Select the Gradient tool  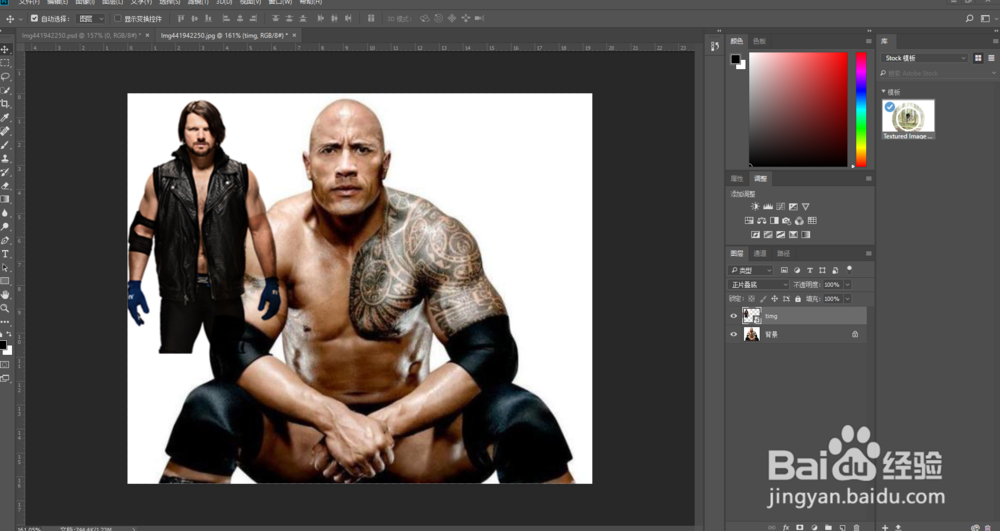(5, 200)
